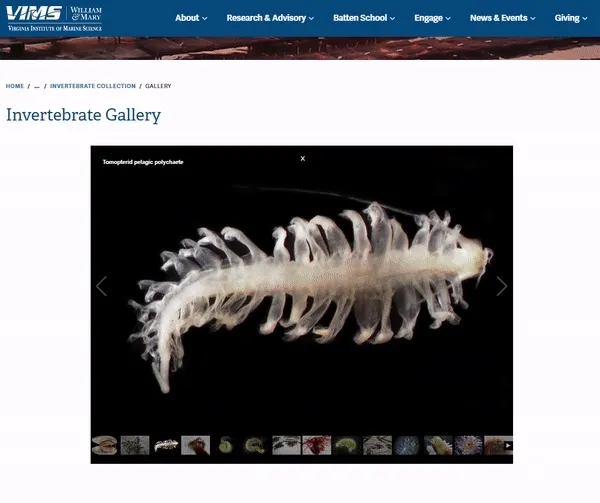
Task: Open the News & Events menu
Action: pyautogui.click(x=502, y=18)
